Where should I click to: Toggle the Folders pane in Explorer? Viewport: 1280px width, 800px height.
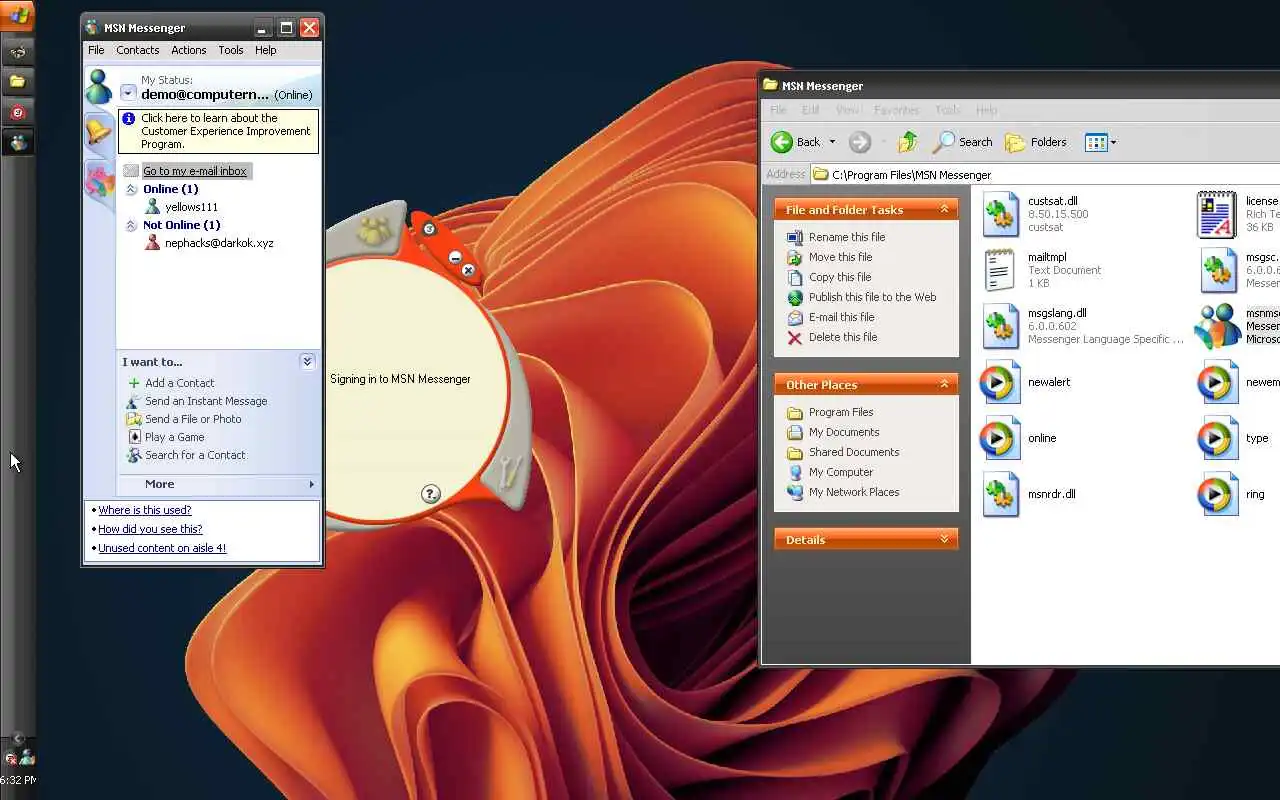tap(1036, 142)
